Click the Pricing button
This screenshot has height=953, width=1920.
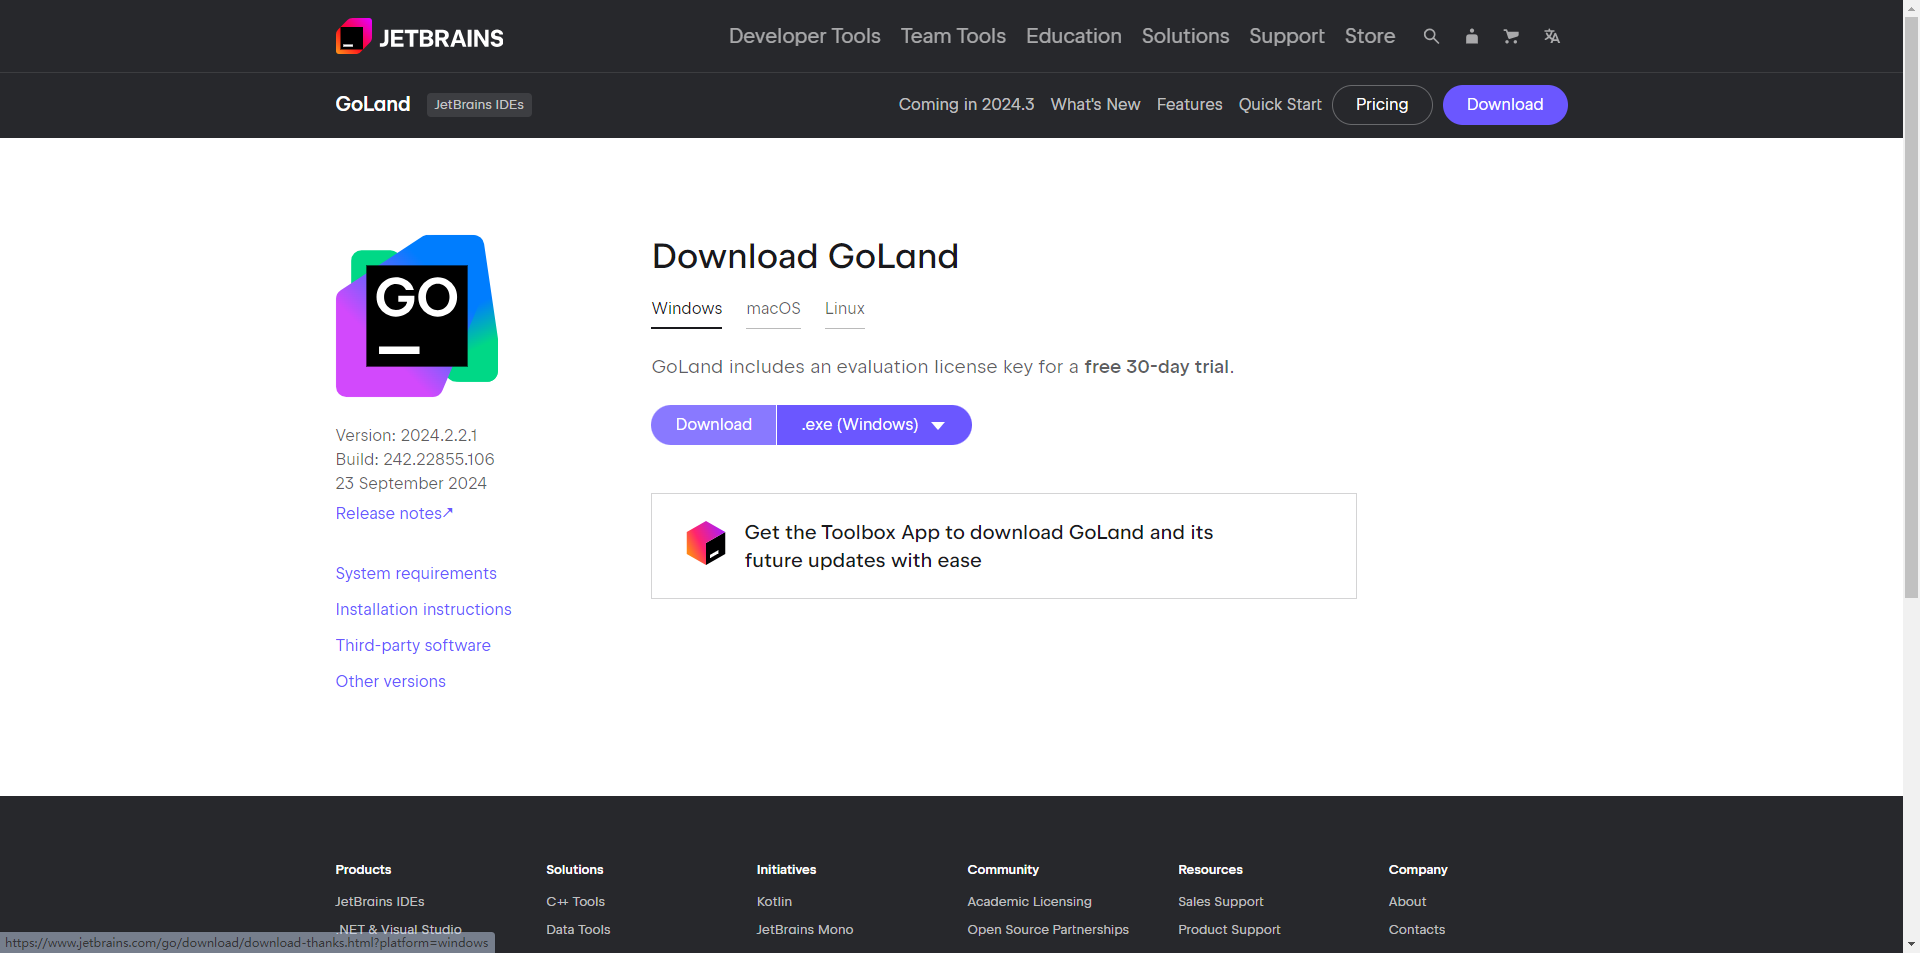[1382, 105]
